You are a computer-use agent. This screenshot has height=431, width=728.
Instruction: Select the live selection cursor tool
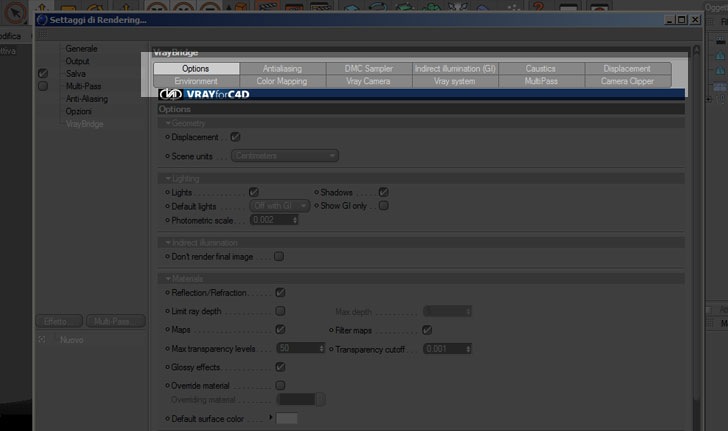coord(16,12)
